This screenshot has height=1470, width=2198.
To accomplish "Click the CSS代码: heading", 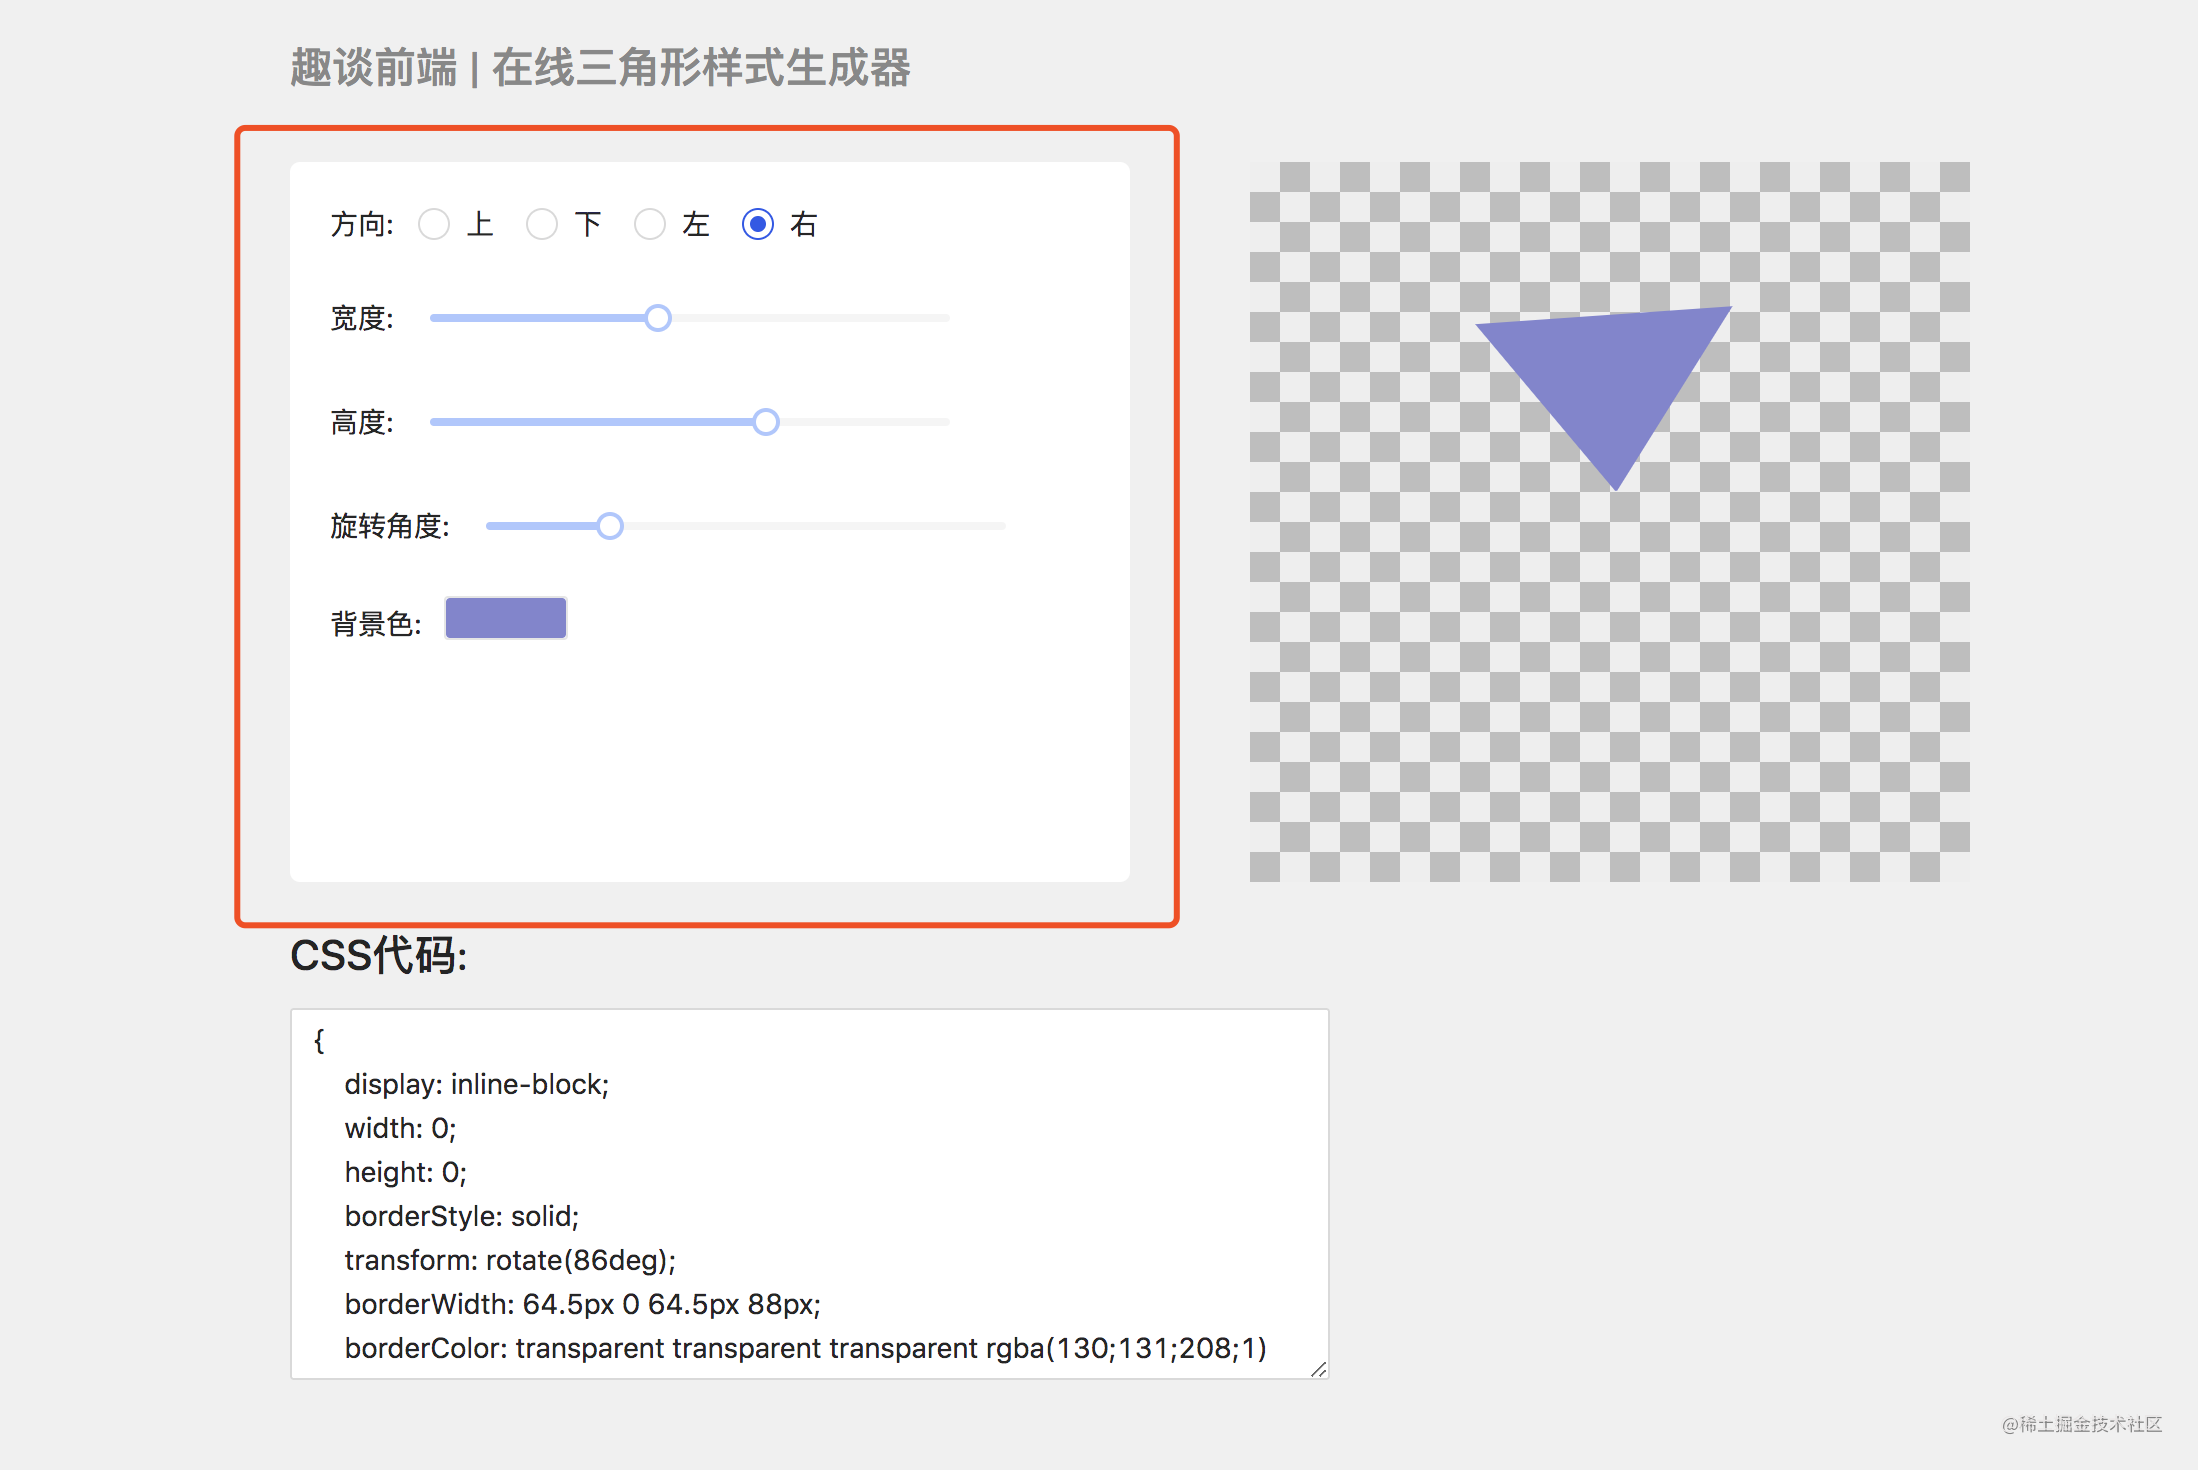I will click(379, 956).
